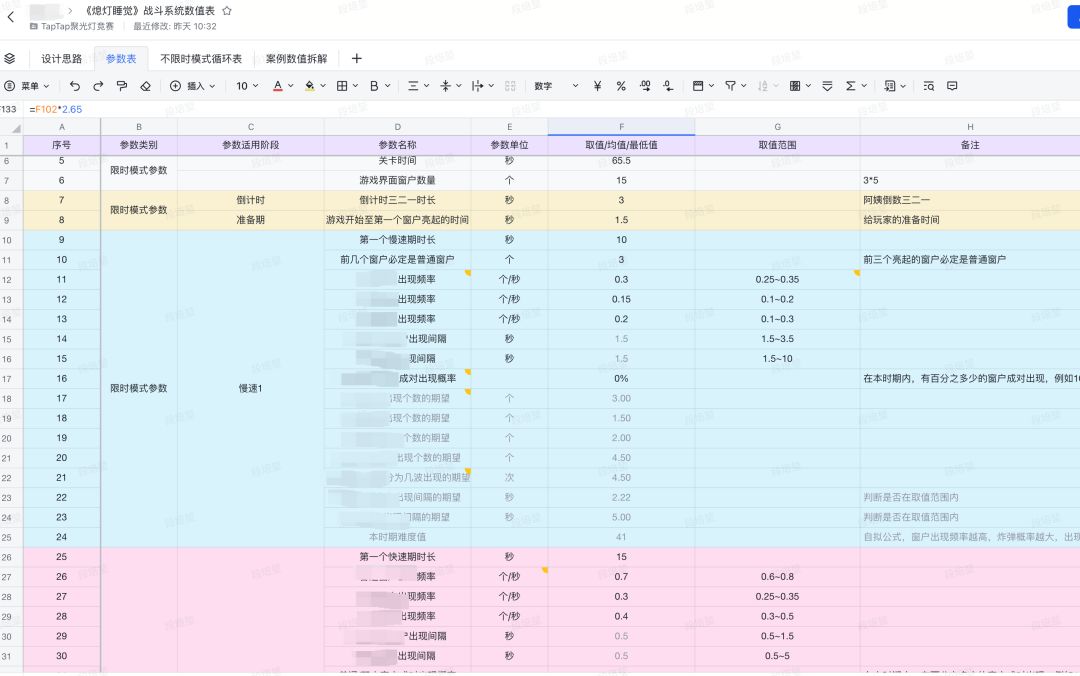Click horizontal alignment icon
The width and height of the screenshot is (1080, 676).
413,86
